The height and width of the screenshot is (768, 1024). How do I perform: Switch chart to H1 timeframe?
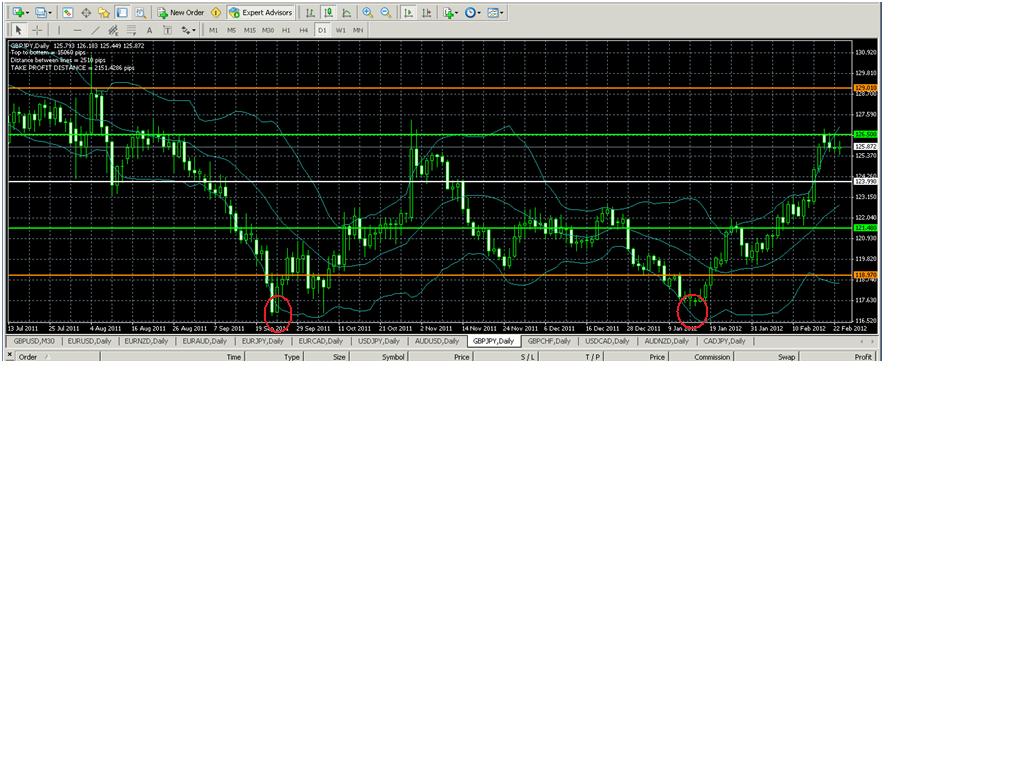tap(286, 30)
